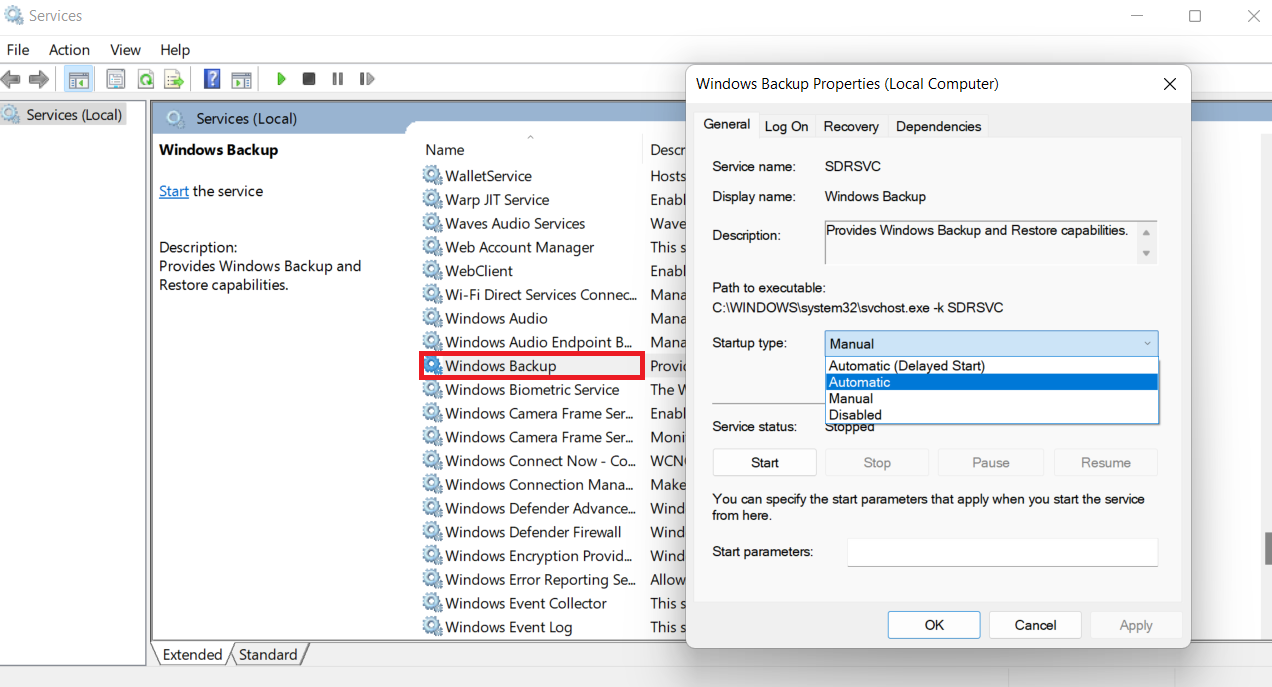Click the Export List toolbar icon
1272x687 pixels.
coord(174,79)
